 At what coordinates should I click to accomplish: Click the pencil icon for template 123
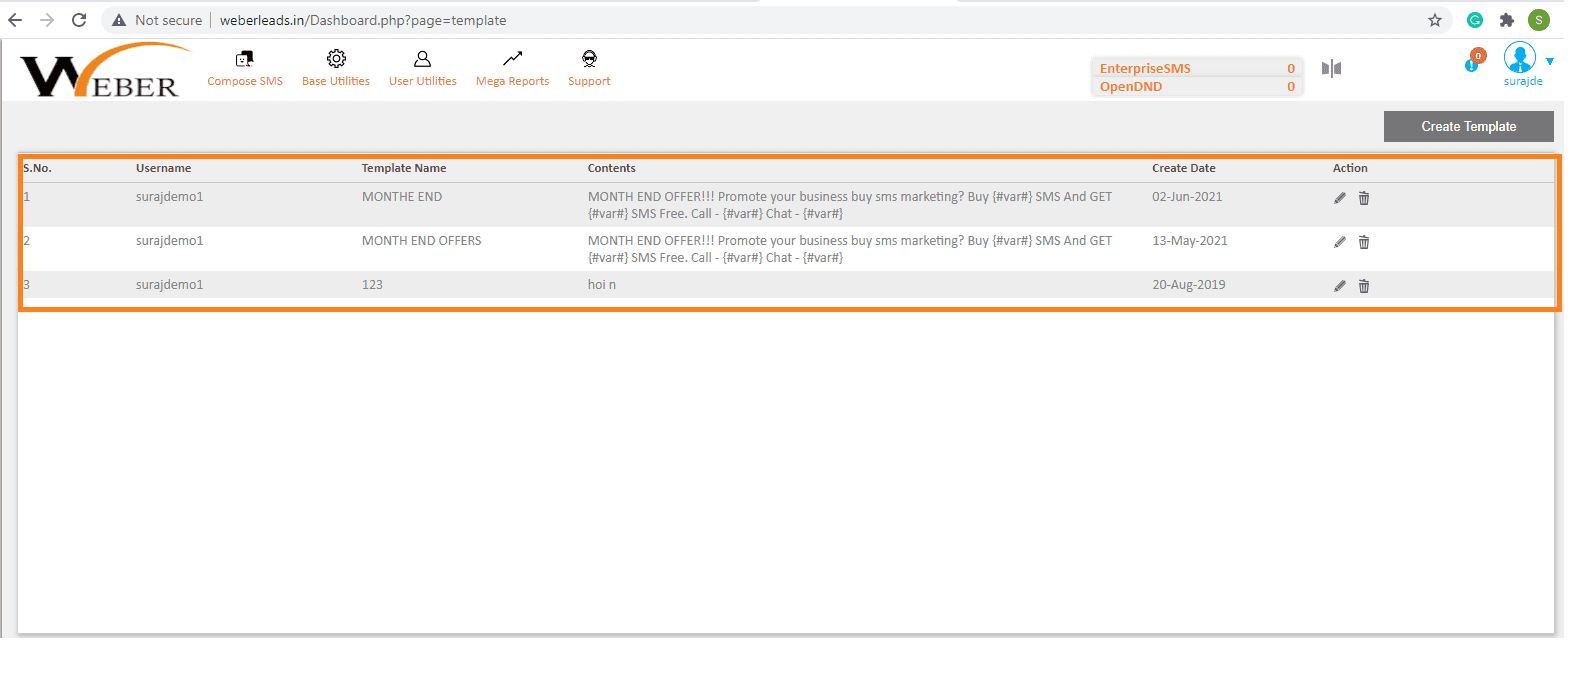point(1339,286)
